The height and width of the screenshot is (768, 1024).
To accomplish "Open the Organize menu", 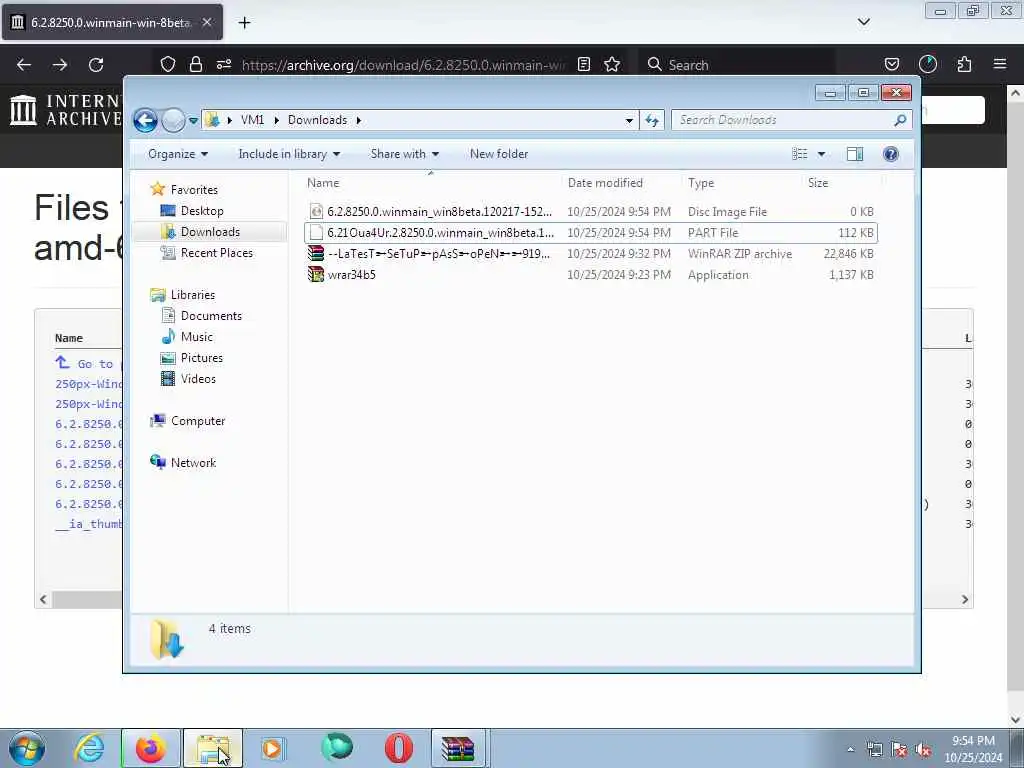I will [x=178, y=154].
